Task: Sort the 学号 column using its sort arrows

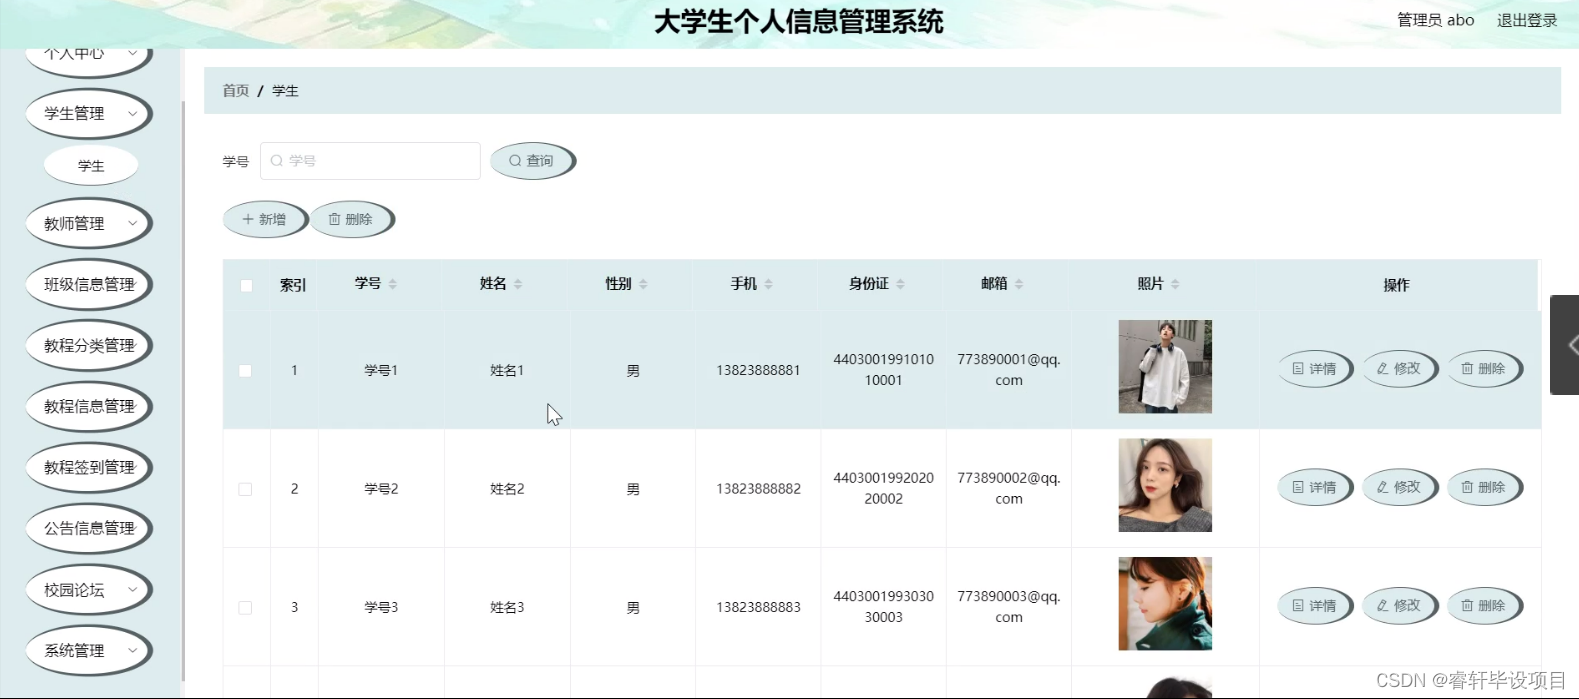Action: coord(393,284)
